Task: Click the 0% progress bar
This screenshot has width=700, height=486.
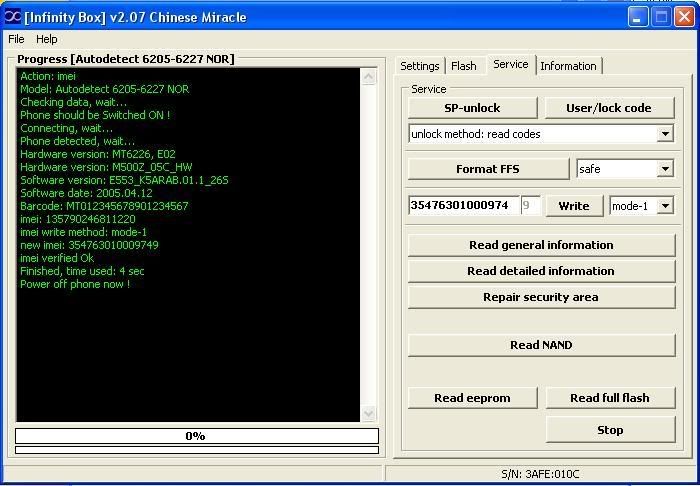Action: (196, 436)
